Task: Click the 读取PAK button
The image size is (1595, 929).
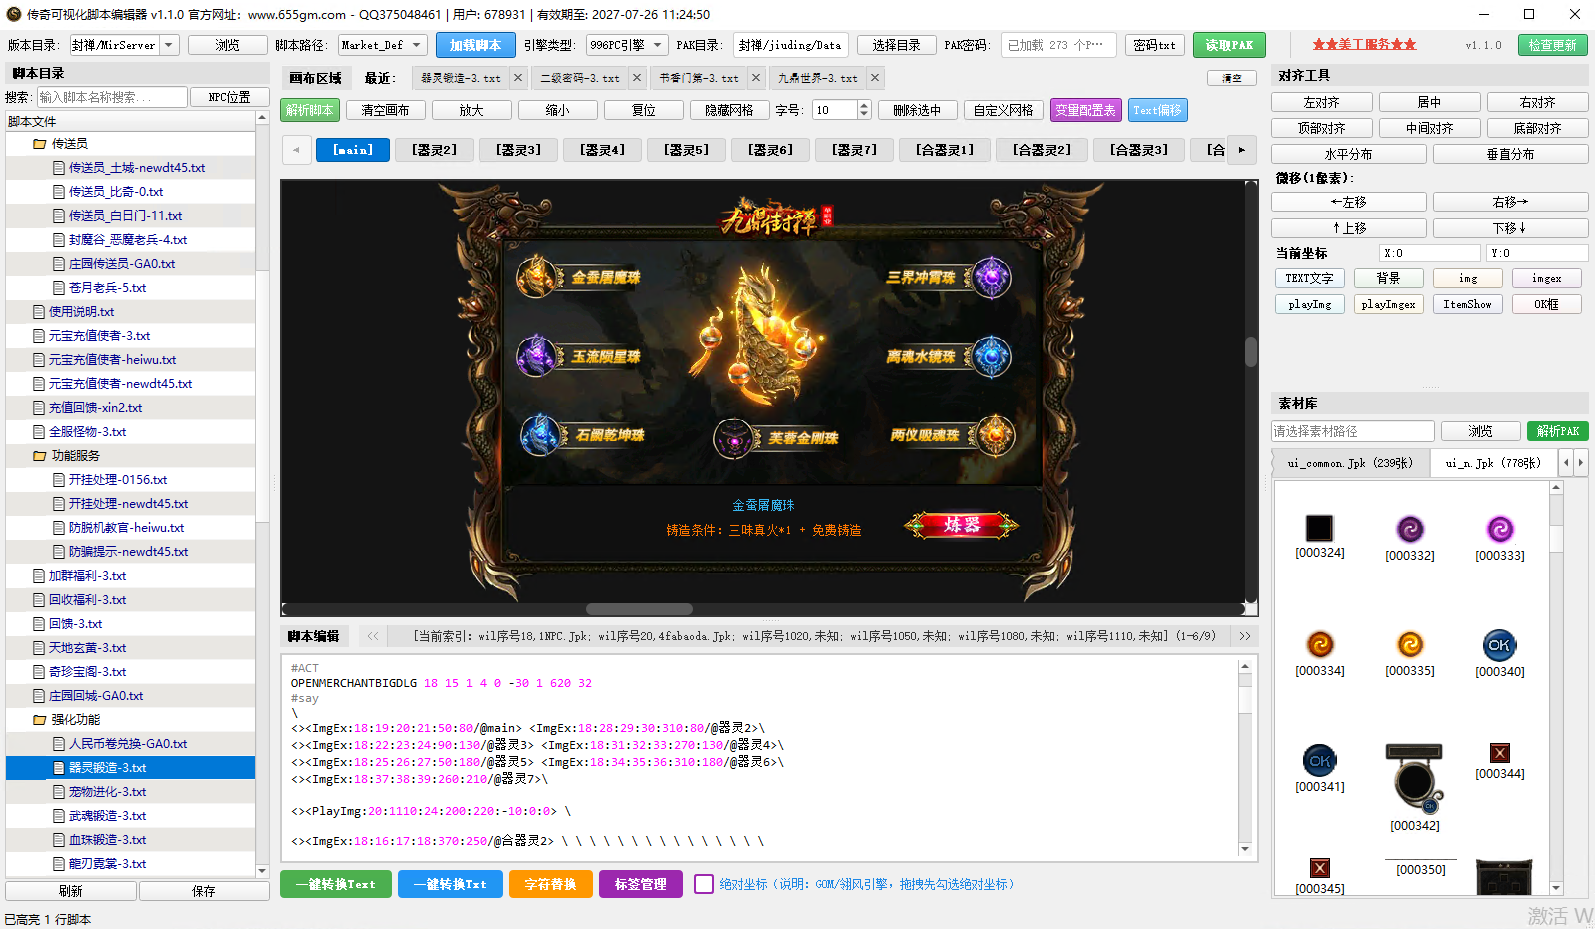Action: pyautogui.click(x=1229, y=45)
